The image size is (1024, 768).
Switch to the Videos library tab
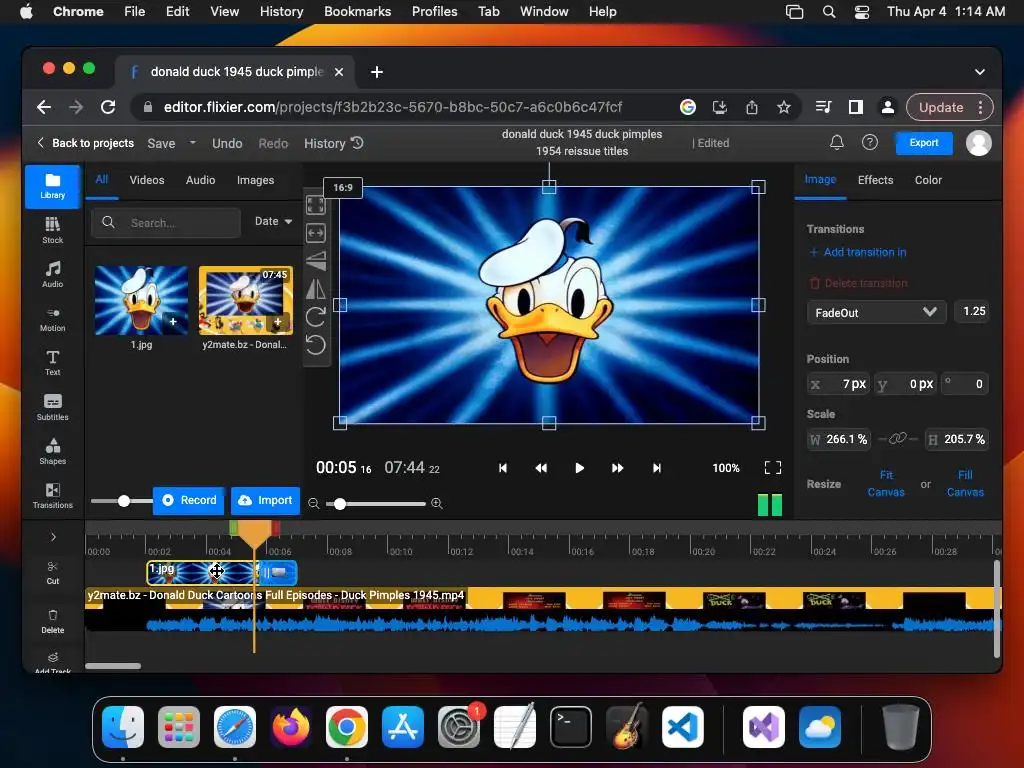pos(146,180)
